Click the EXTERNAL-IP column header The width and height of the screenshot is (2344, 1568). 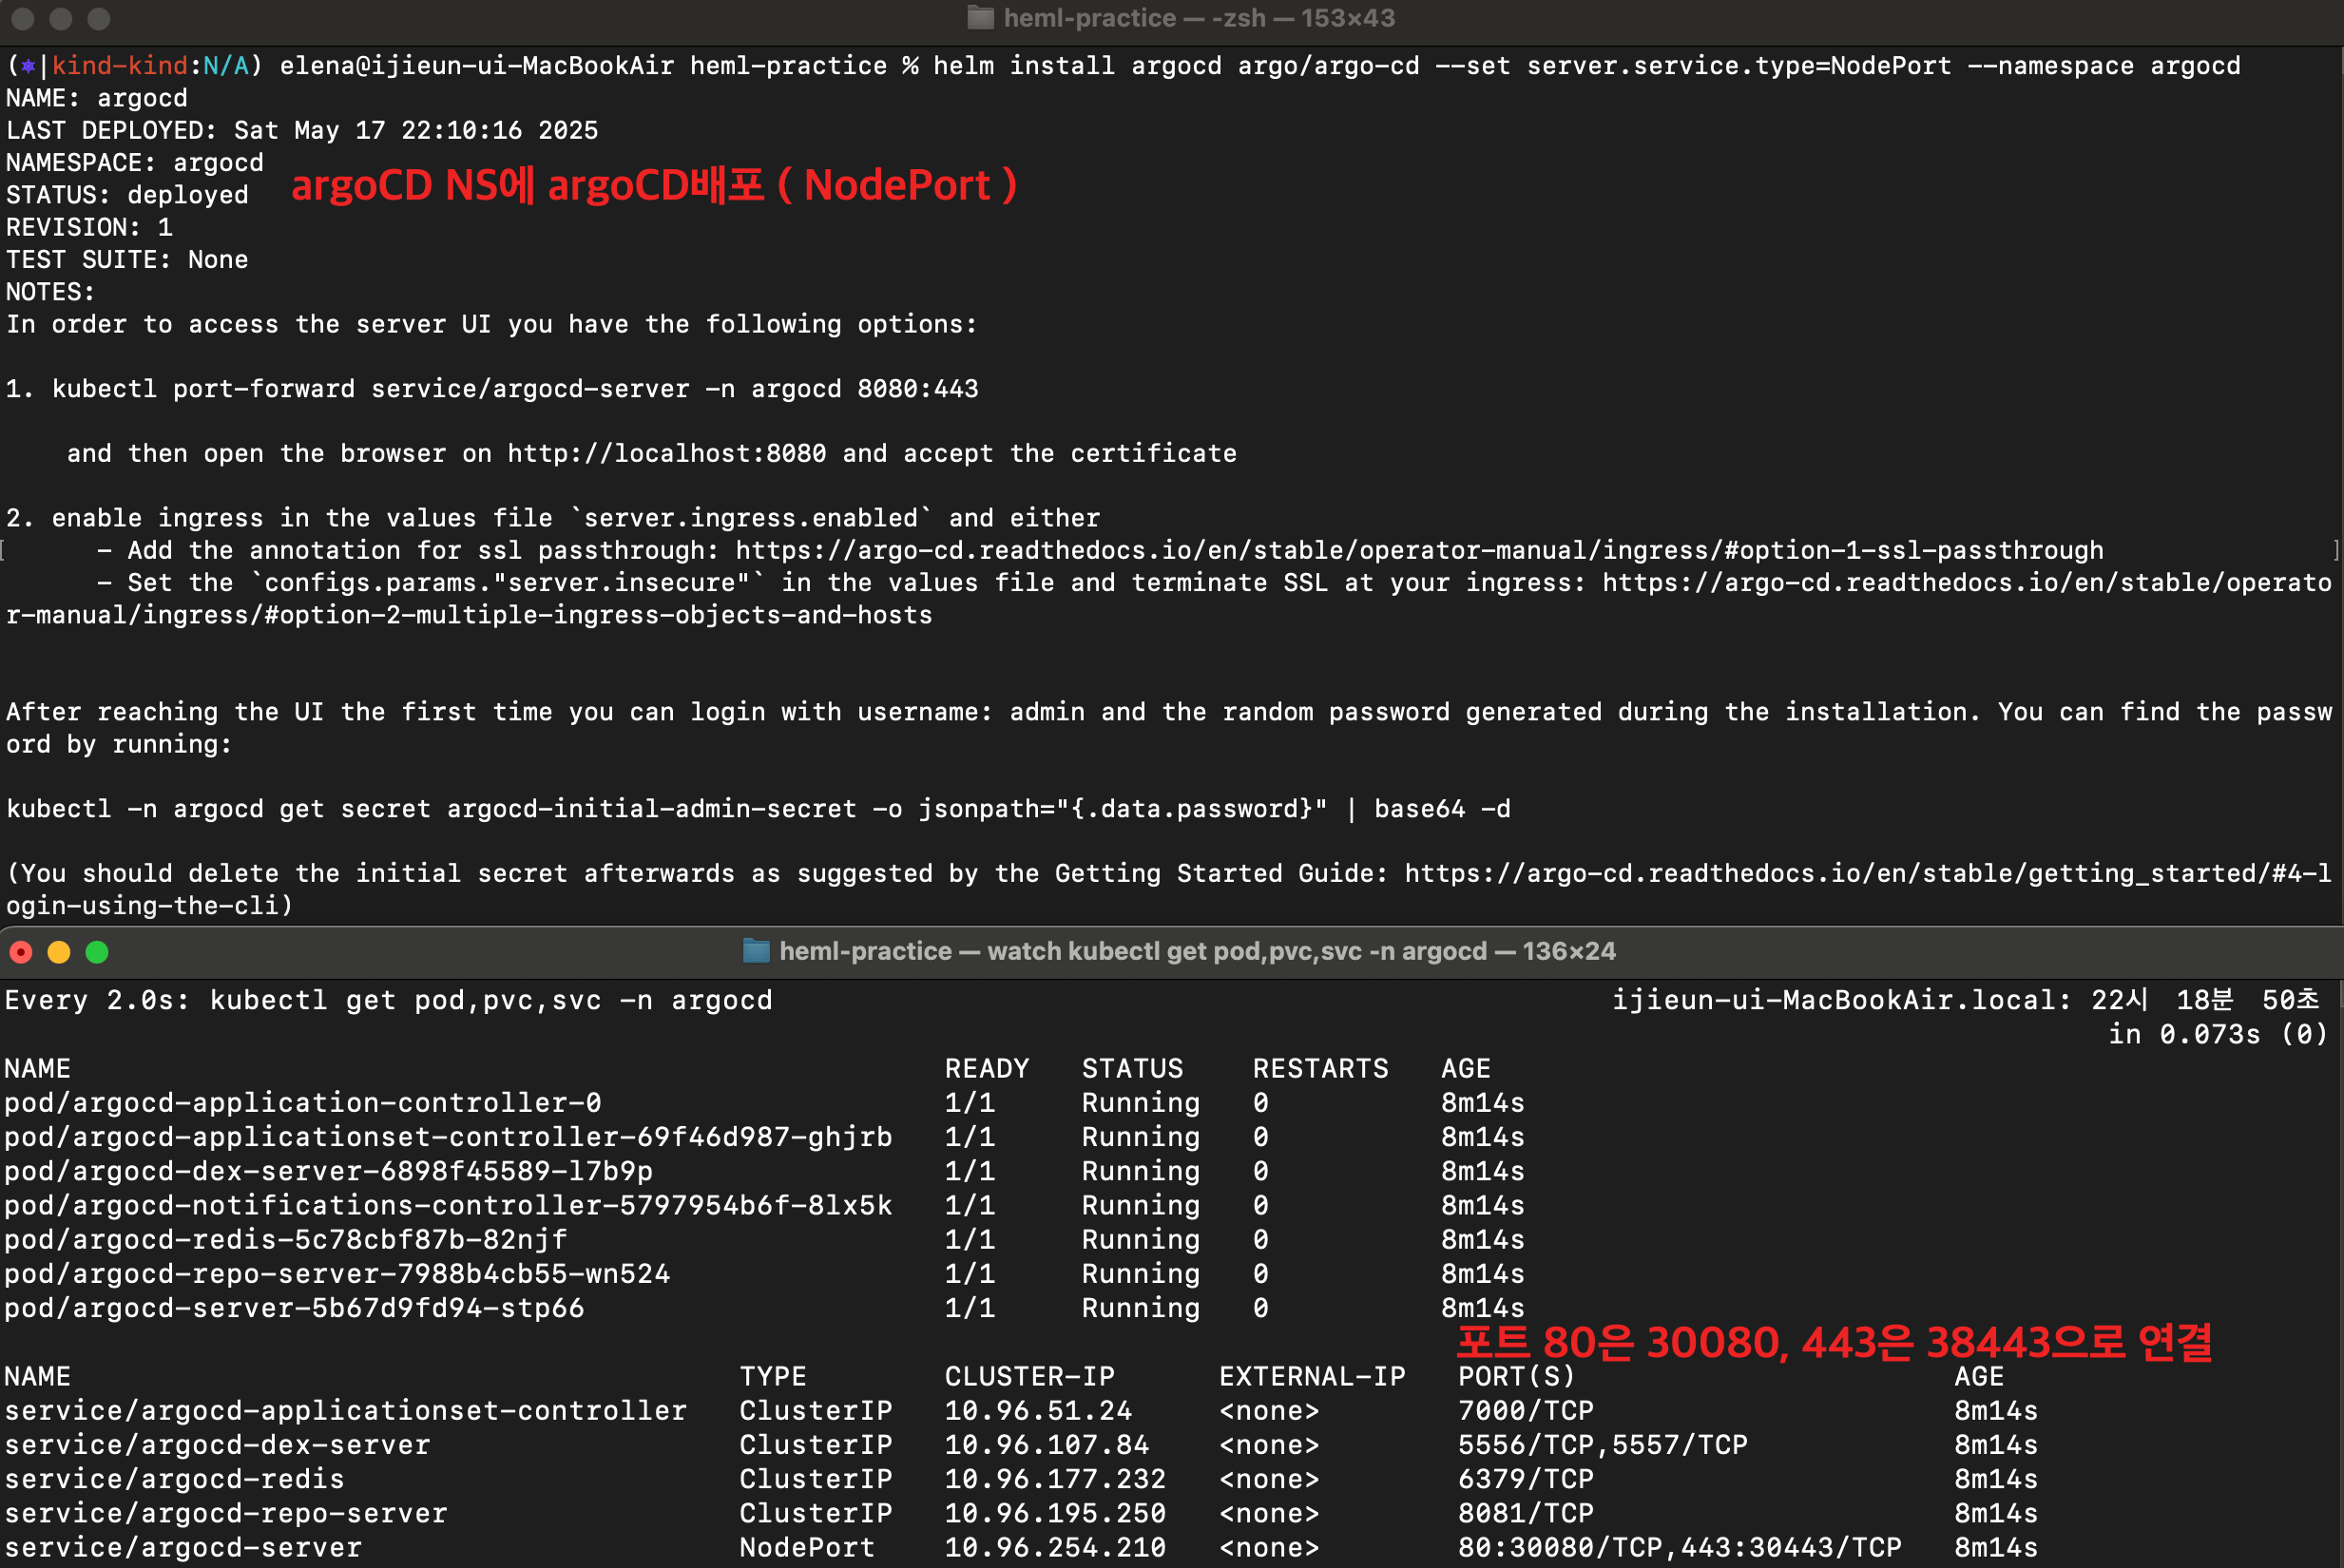click(x=1312, y=1376)
